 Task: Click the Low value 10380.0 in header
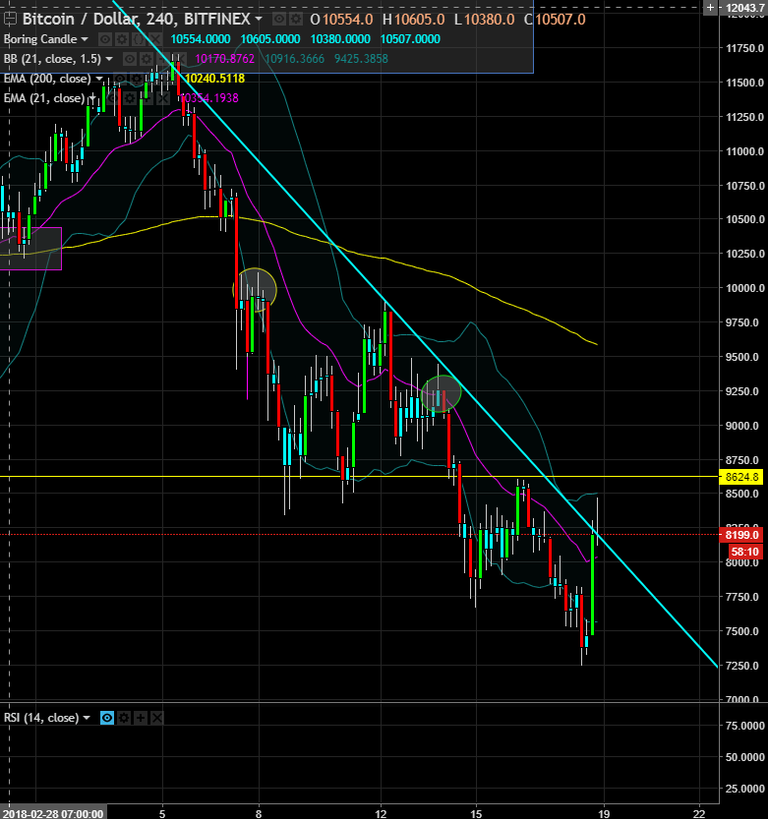[490, 19]
